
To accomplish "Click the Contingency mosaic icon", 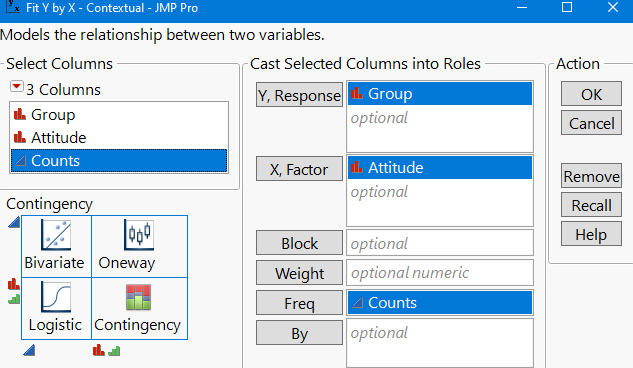I will (x=138, y=297).
